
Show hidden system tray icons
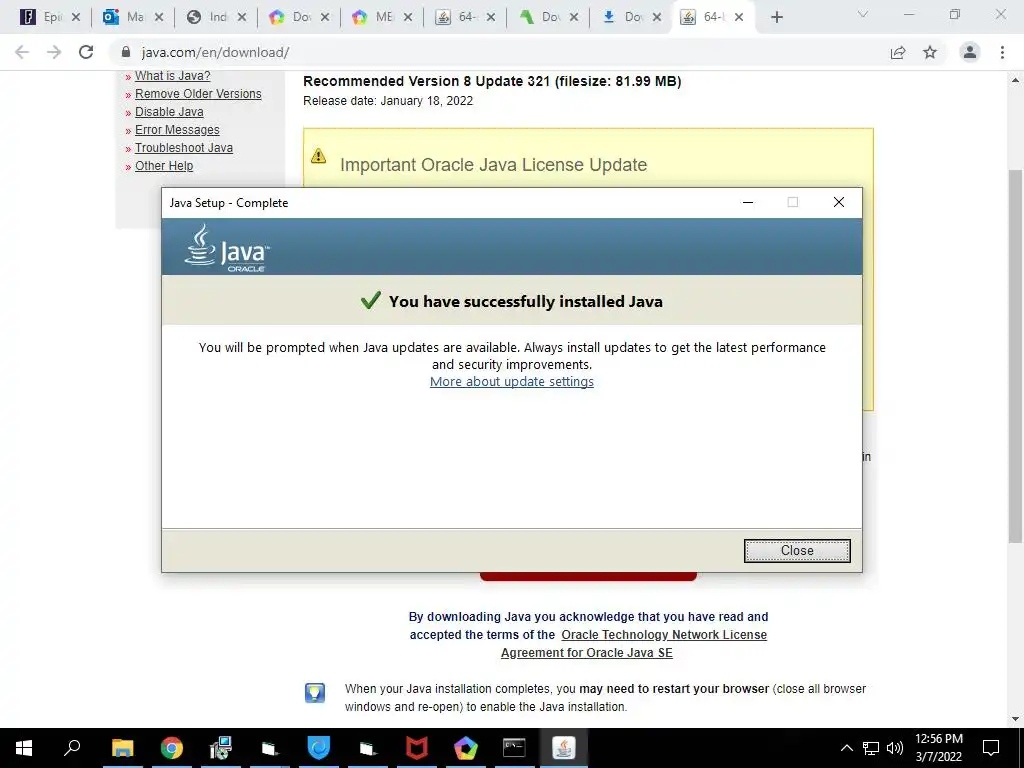point(846,748)
